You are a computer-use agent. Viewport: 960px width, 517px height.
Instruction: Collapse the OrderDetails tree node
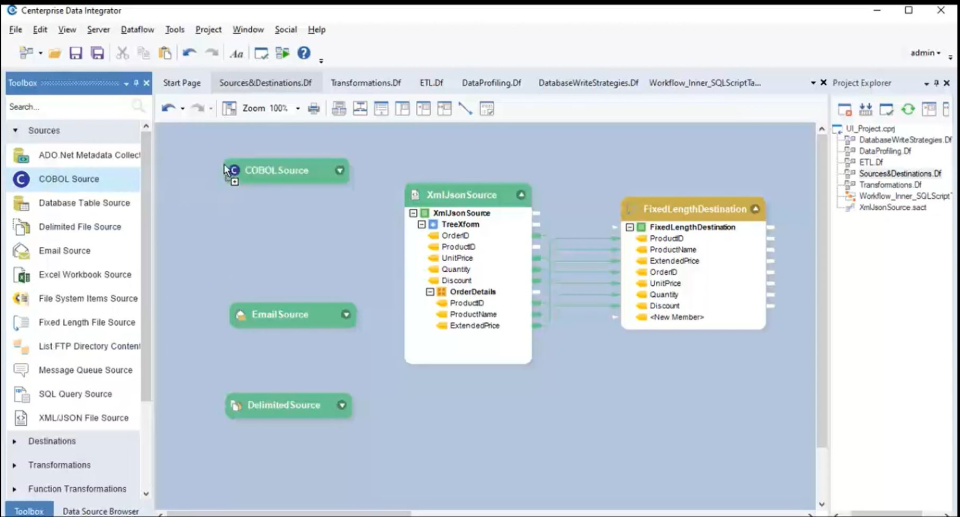click(x=430, y=292)
